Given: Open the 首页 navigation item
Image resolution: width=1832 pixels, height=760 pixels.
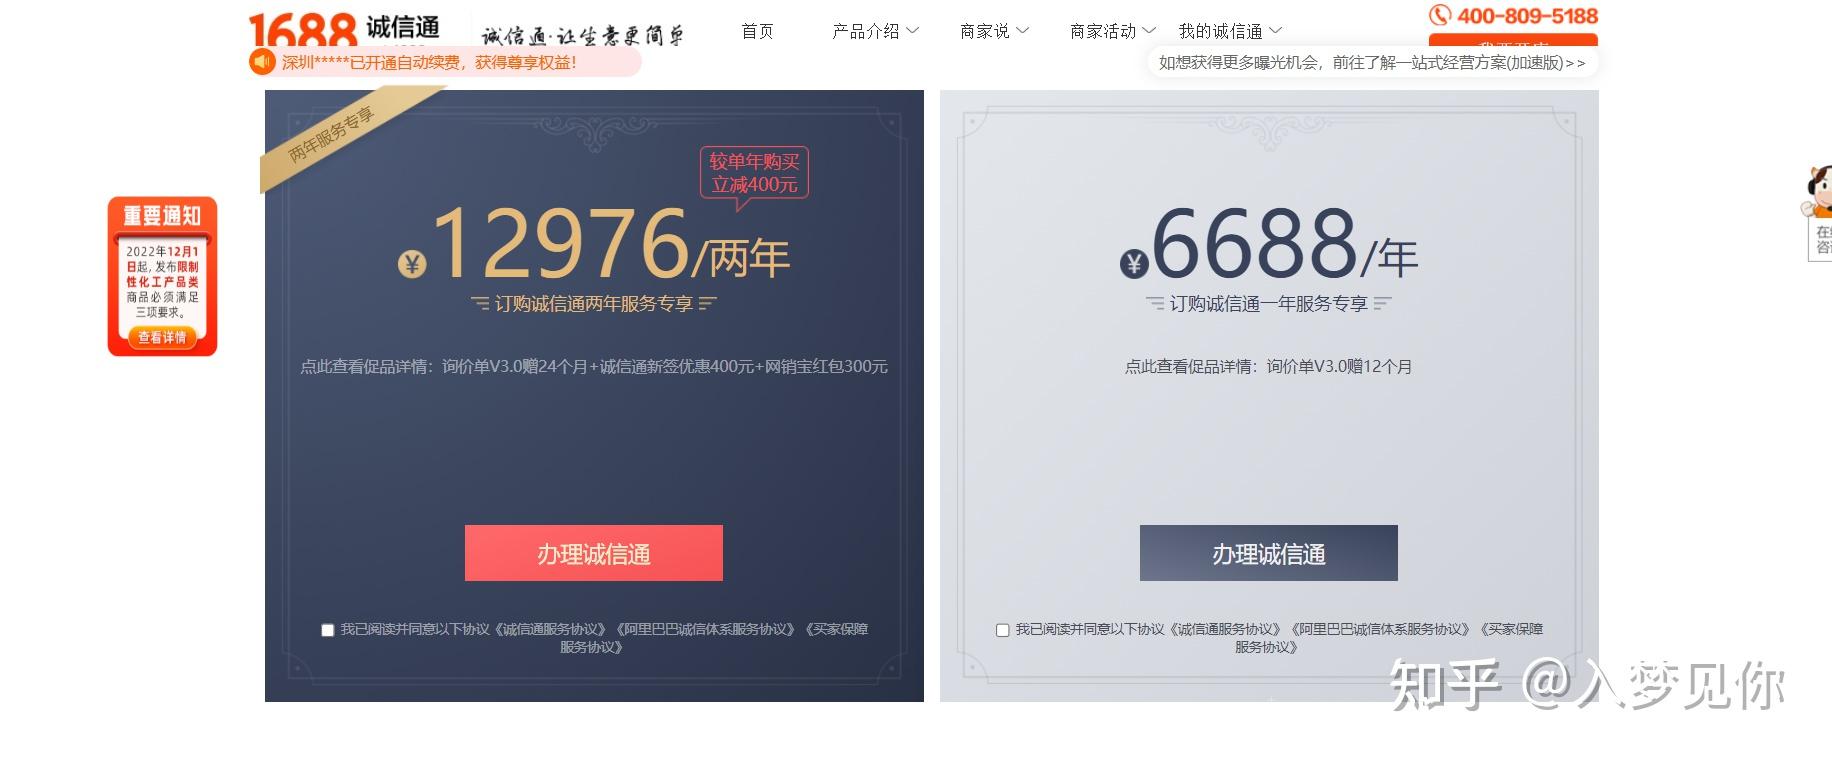Looking at the screenshot, I should 757,31.
